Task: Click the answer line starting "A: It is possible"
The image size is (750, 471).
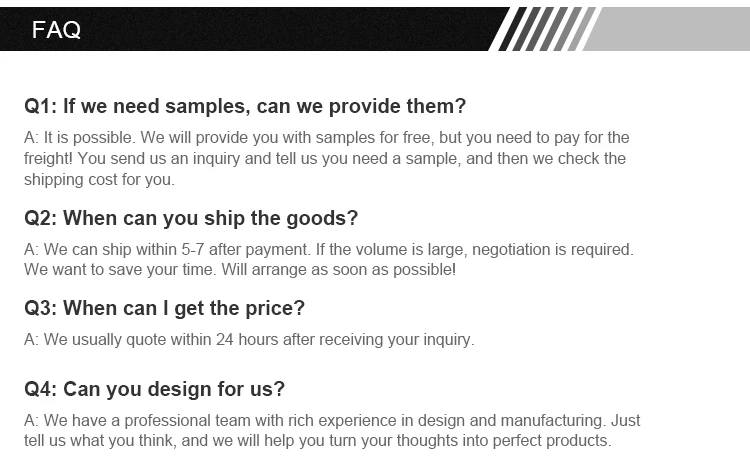Action: pos(326,138)
